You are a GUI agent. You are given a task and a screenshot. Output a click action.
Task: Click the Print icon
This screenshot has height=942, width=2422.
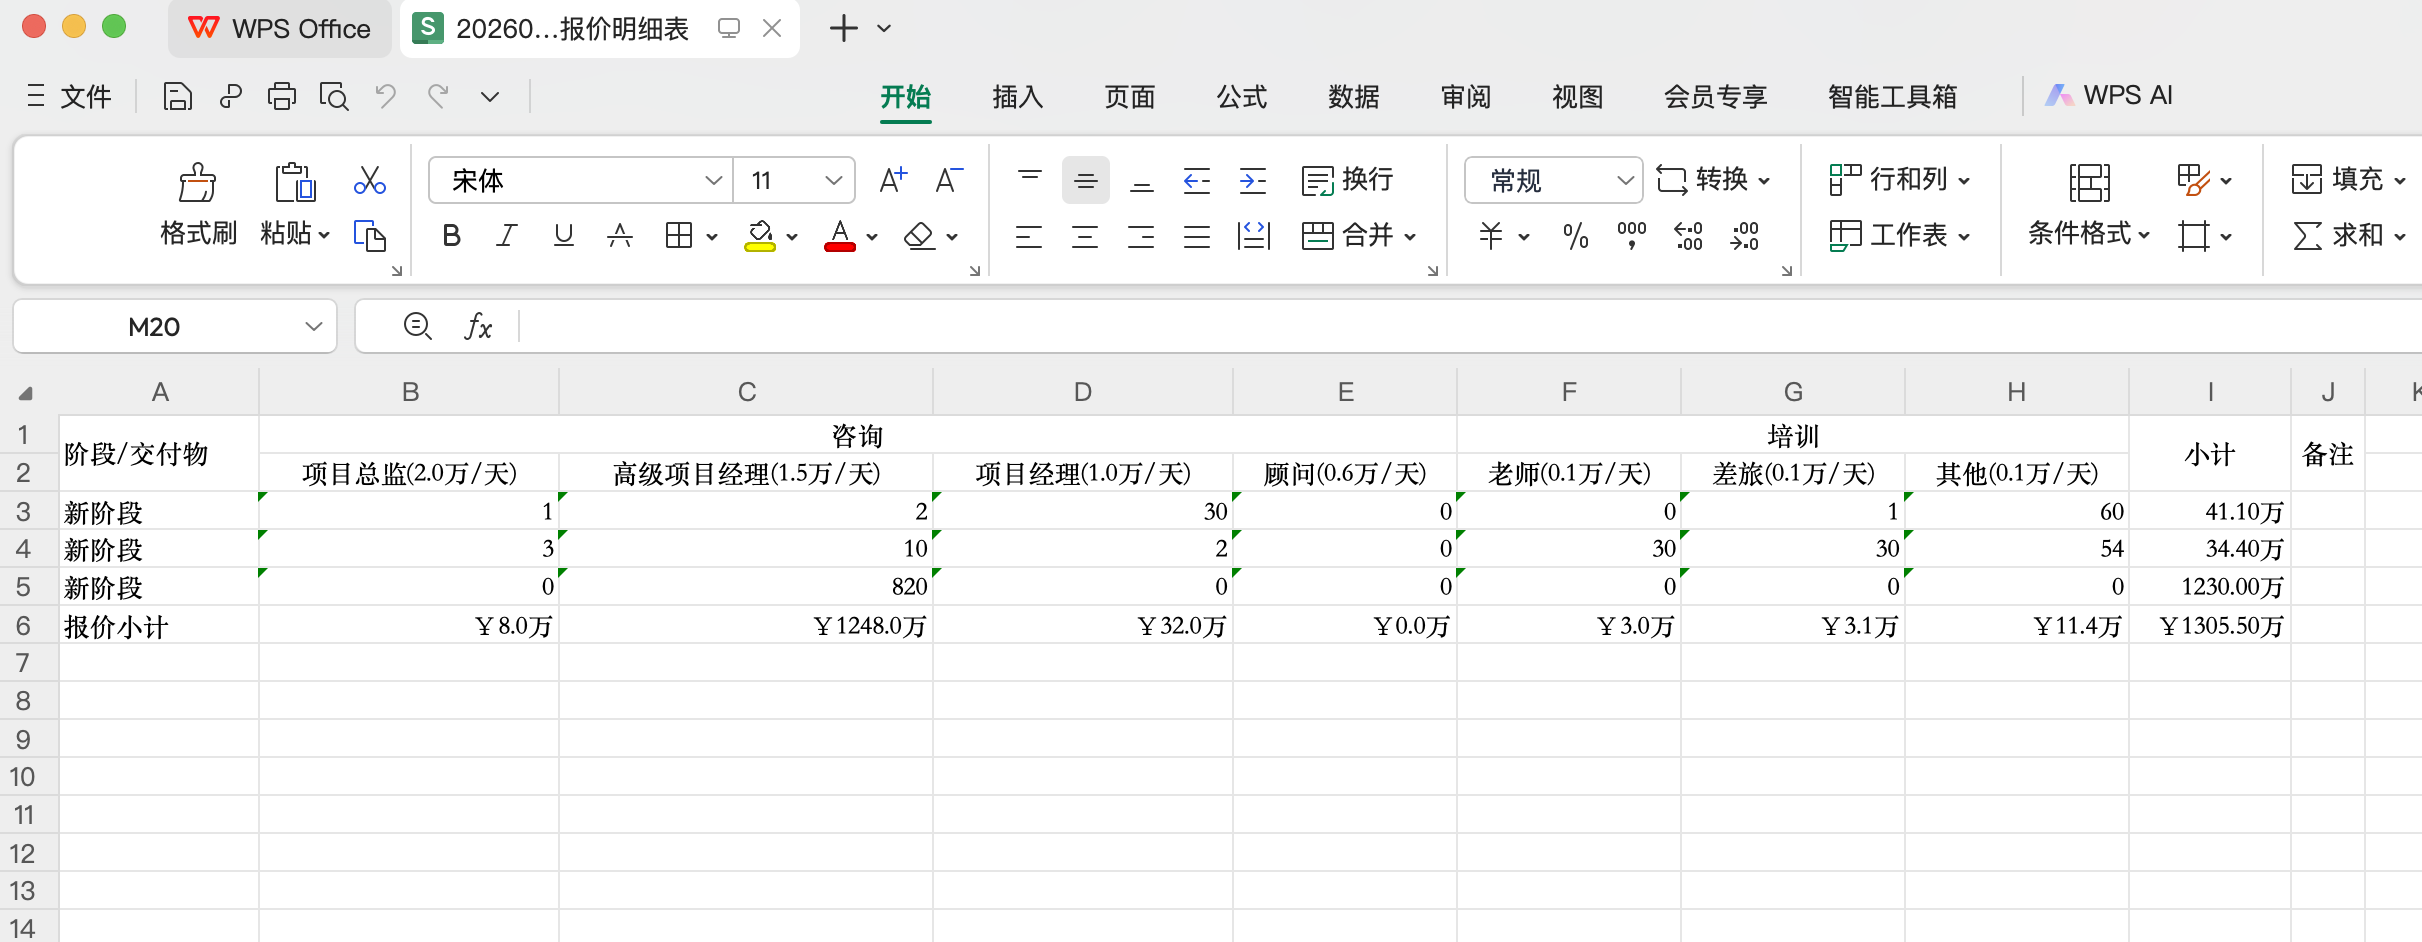pyautogui.click(x=282, y=97)
